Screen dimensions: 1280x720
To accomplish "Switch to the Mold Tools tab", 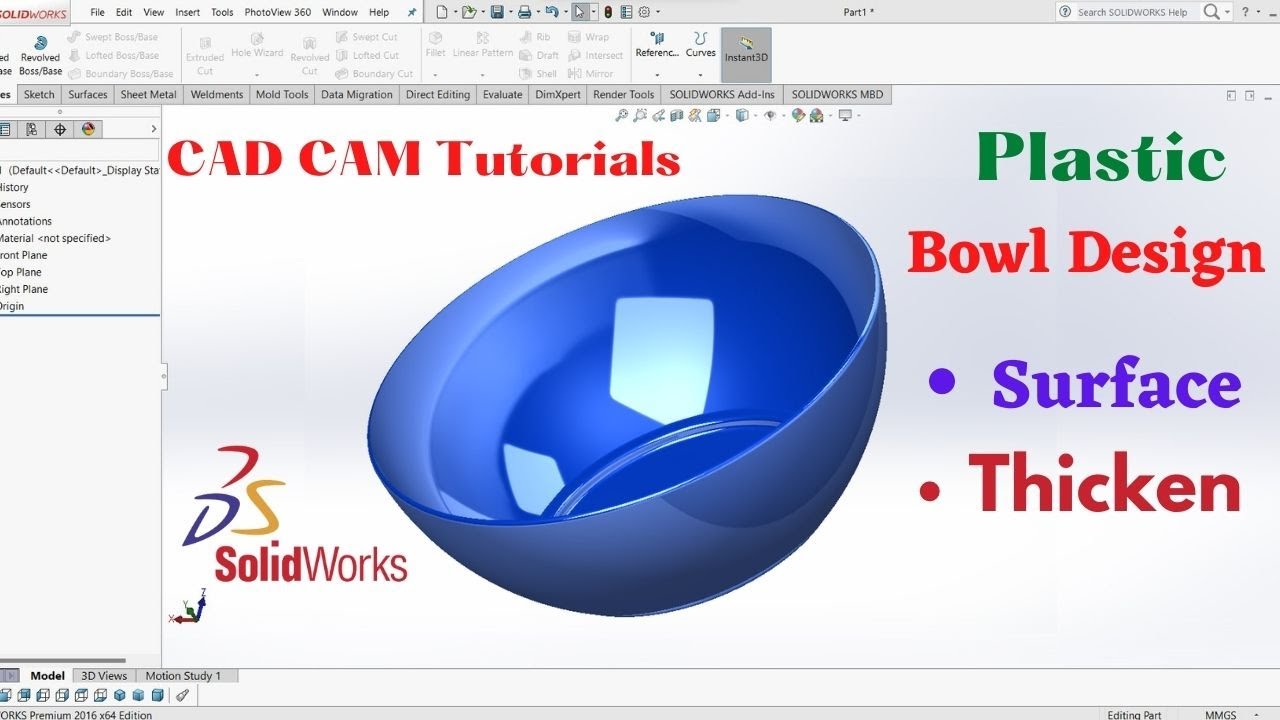I will (282, 94).
